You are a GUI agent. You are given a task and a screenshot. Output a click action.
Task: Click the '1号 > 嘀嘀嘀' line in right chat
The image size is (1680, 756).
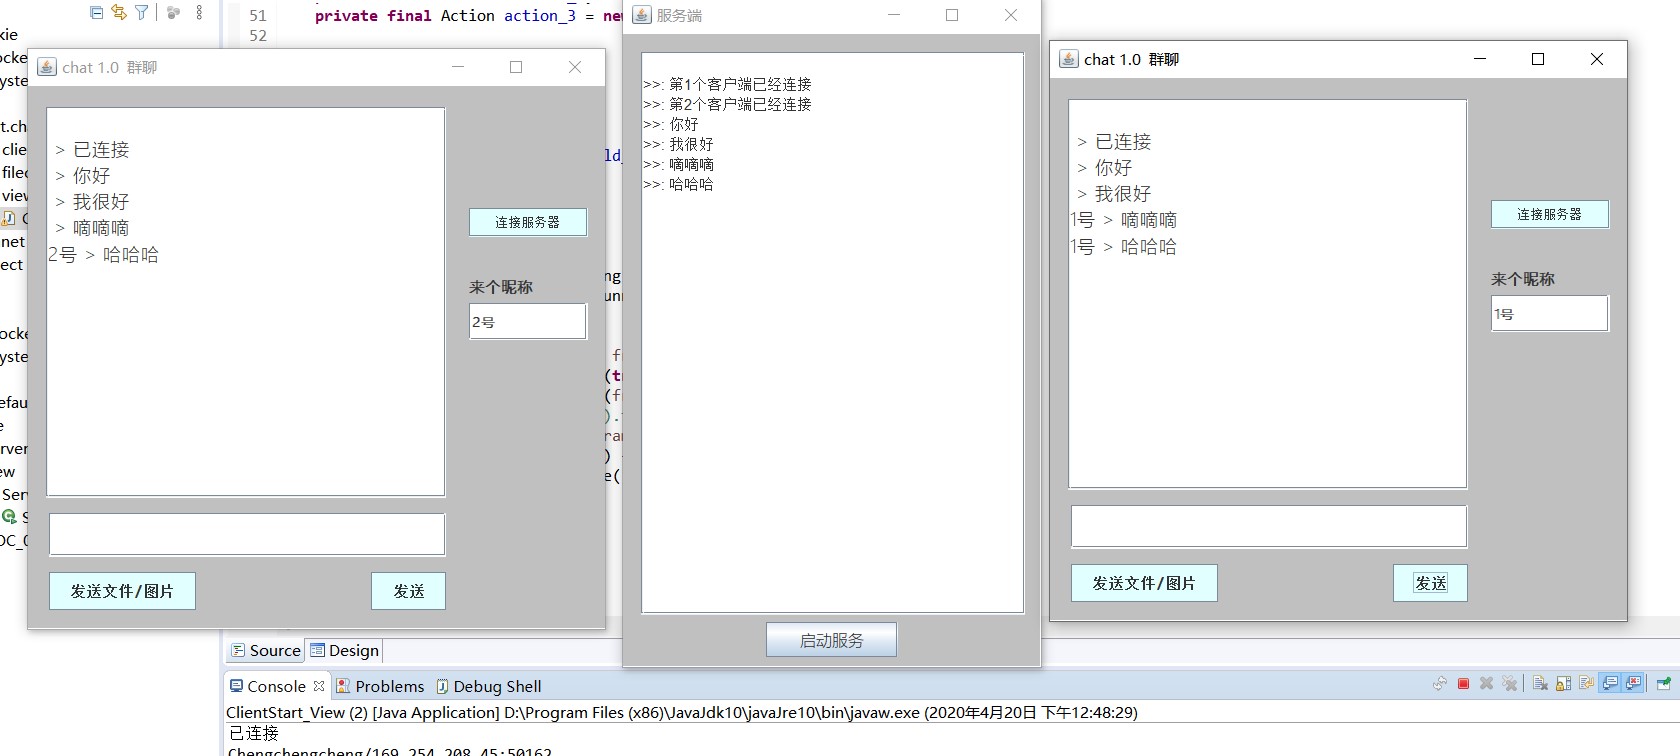[x=1124, y=220]
